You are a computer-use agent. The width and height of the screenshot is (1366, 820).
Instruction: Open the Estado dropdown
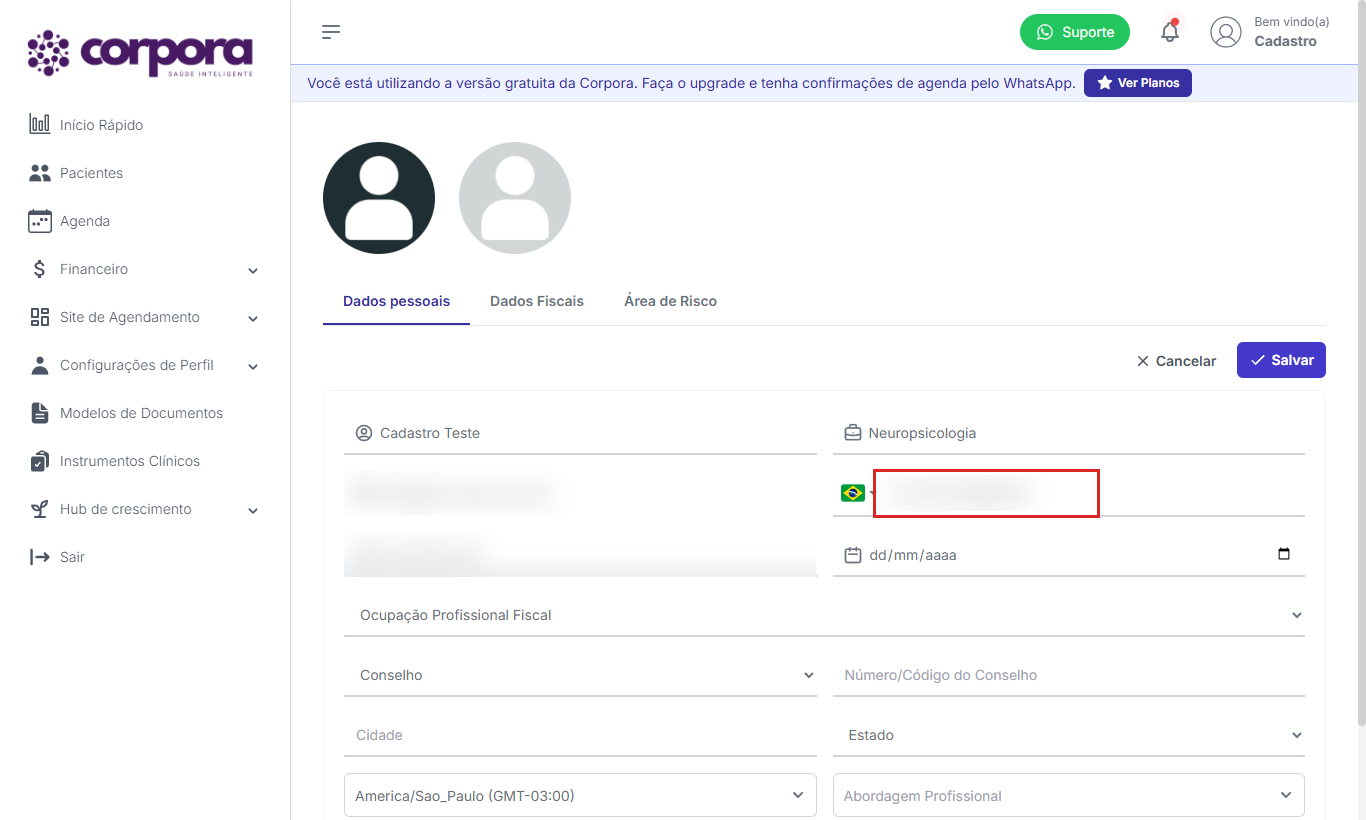(1069, 735)
